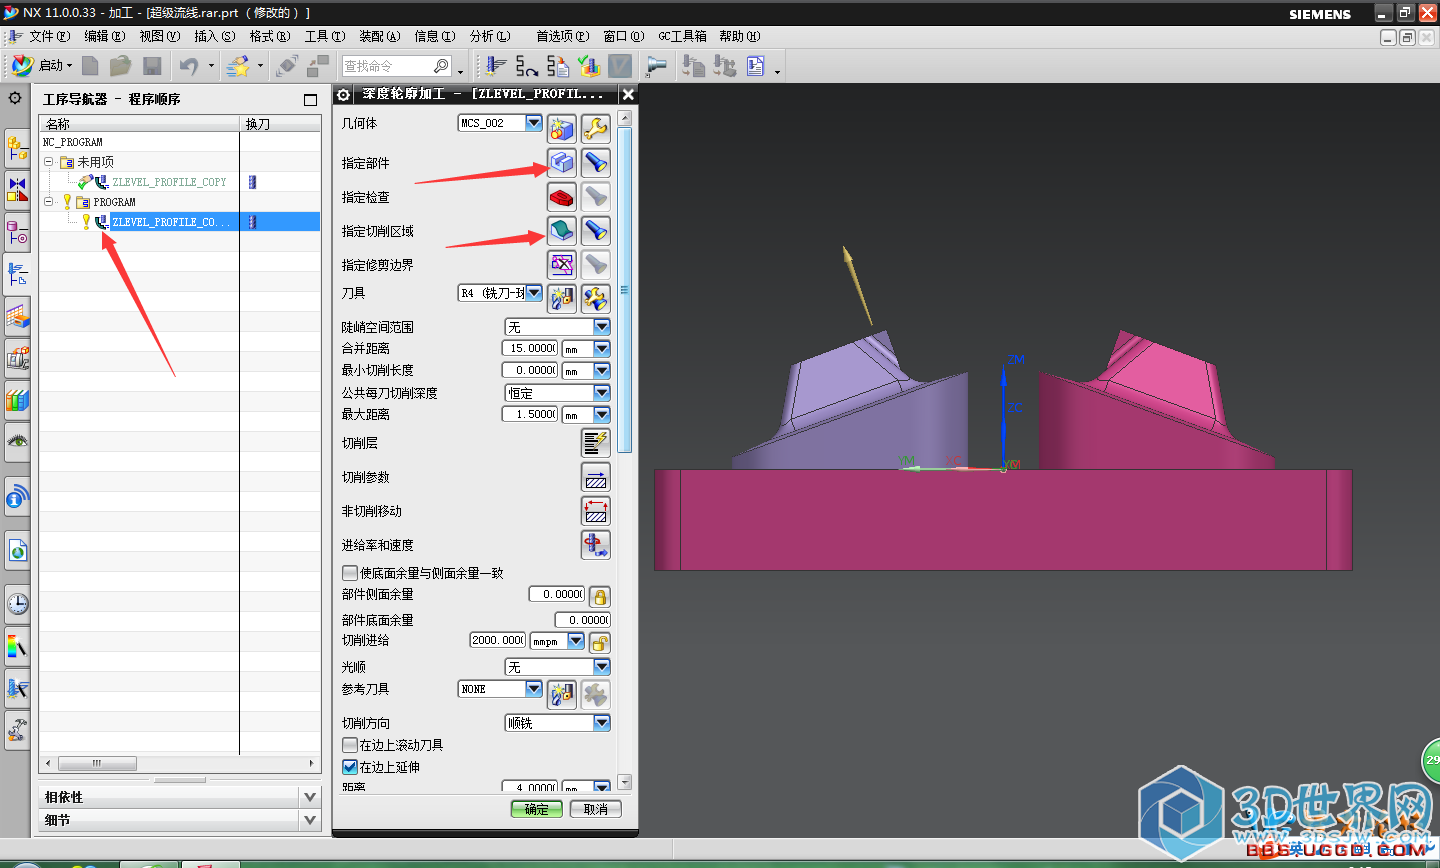The image size is (1440, 868).
Task: Open the 视图(V) menu
Action: (159, 36)
